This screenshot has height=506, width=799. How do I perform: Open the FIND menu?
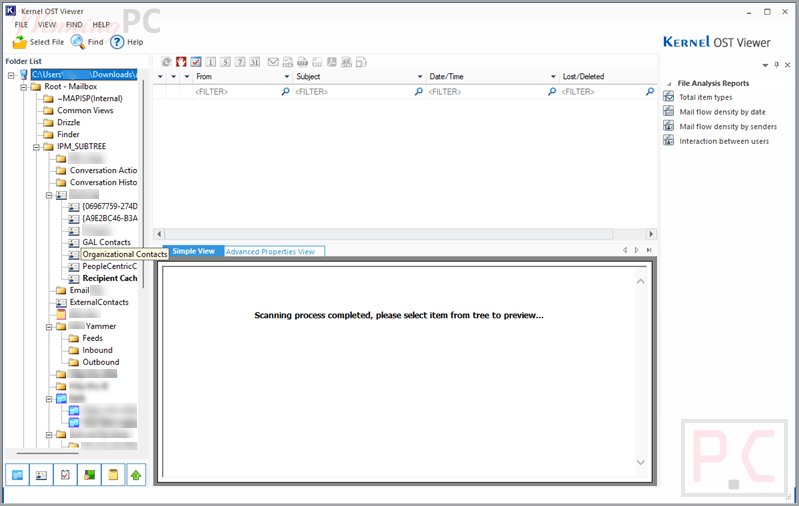tap(74, 24)
